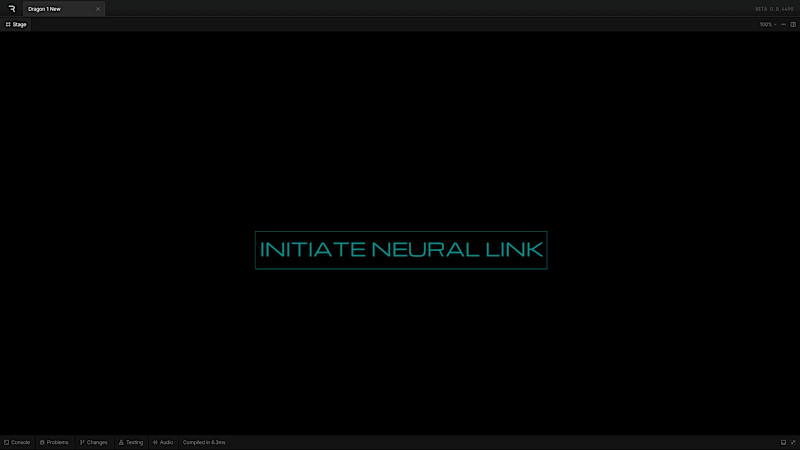Click the 'Compiled in 6.3ms' status text
800x450 pixels.
tap(204, 442)
